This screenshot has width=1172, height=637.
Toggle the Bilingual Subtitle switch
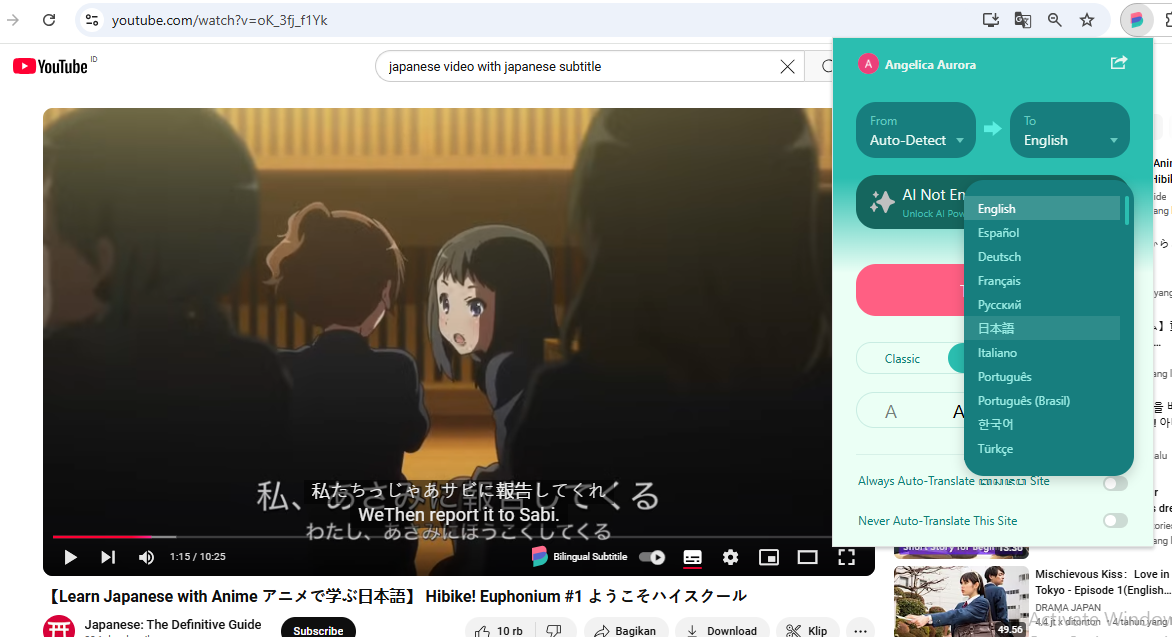651,557
